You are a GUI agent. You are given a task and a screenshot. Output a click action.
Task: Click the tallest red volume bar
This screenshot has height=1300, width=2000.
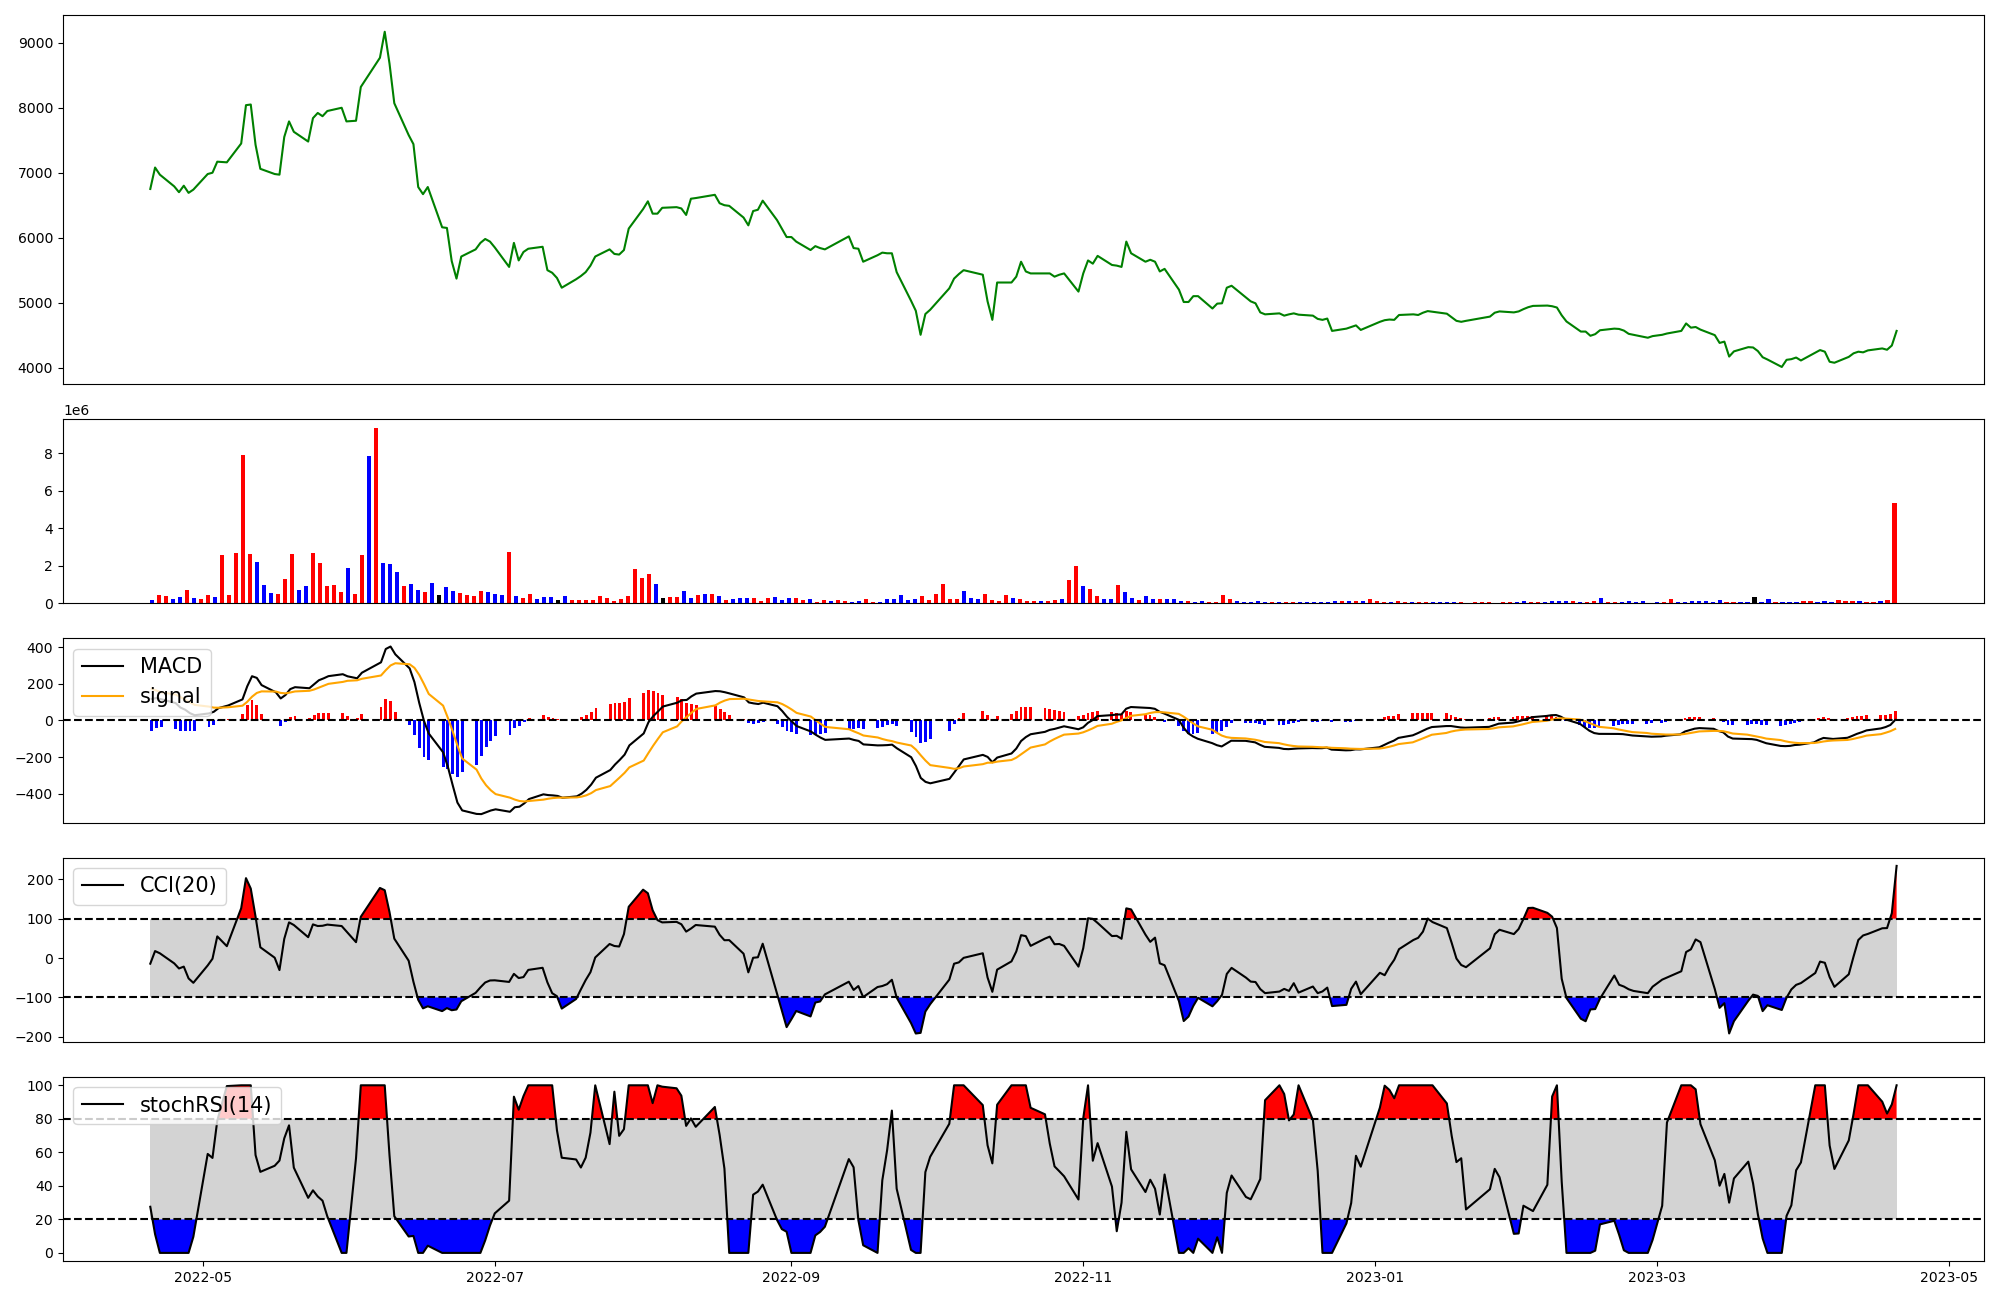coord(376,515)
